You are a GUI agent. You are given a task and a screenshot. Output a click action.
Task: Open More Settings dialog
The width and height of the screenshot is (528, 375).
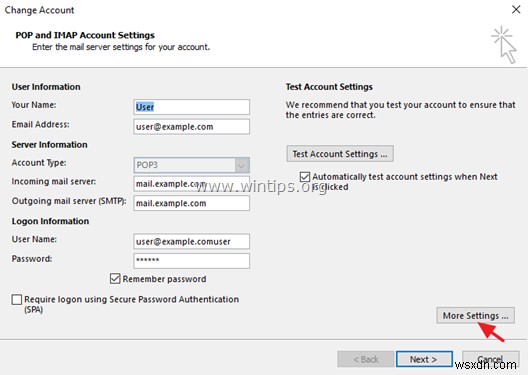pyautogui.click(x=475, y=315)
